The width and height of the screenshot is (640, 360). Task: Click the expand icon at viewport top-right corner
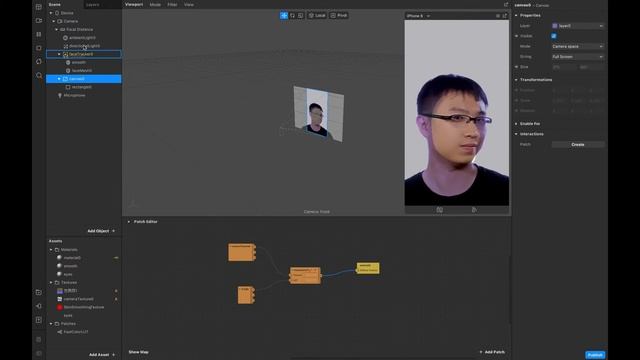click(506, 4)
